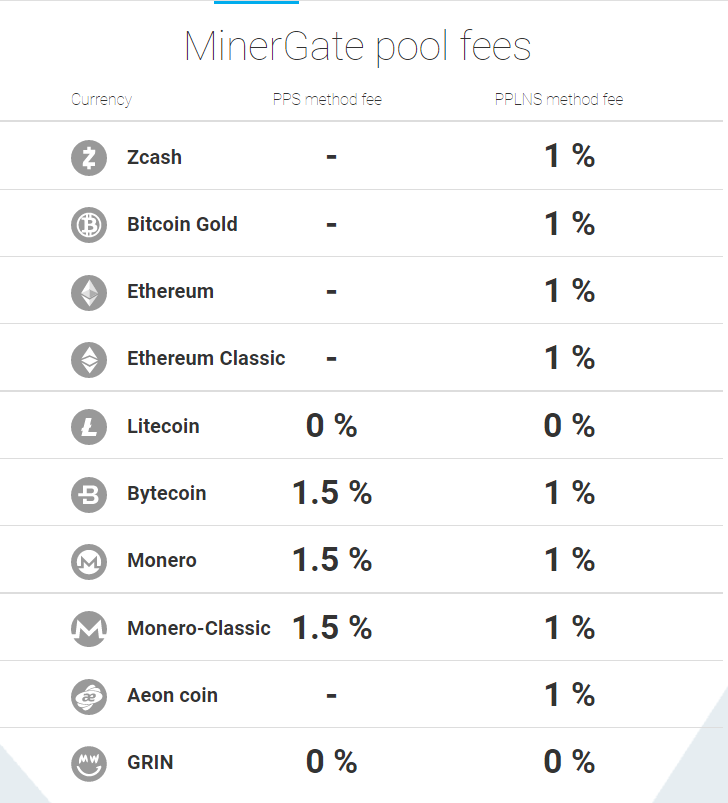Click the Monero-Classic icon
This screenshot has width=728, height=803.
[89, 628]
